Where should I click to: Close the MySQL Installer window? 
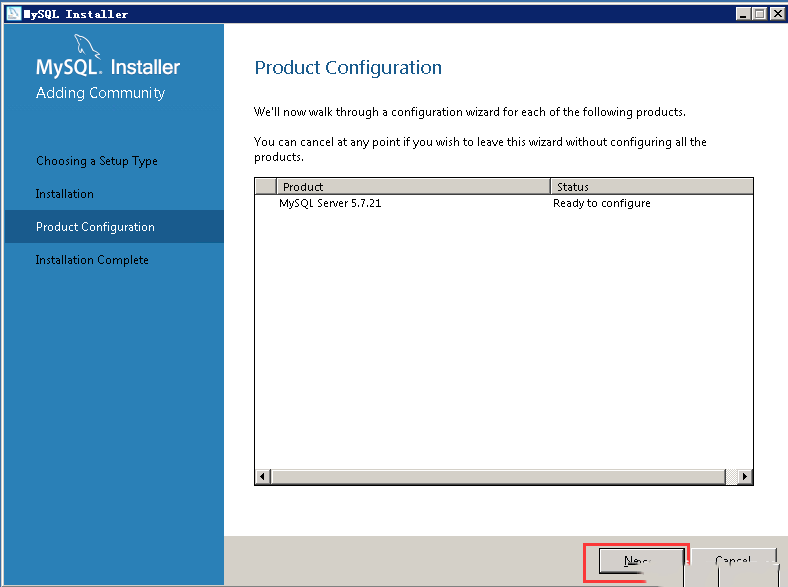pyautogui.click(x=777, y=14)
